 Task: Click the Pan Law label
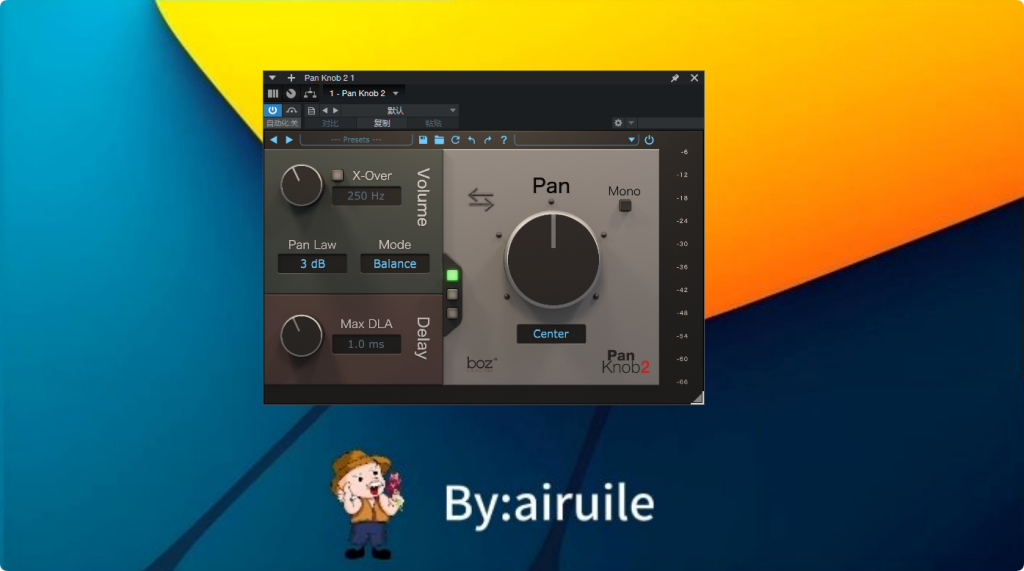click(x=312, y=245)
